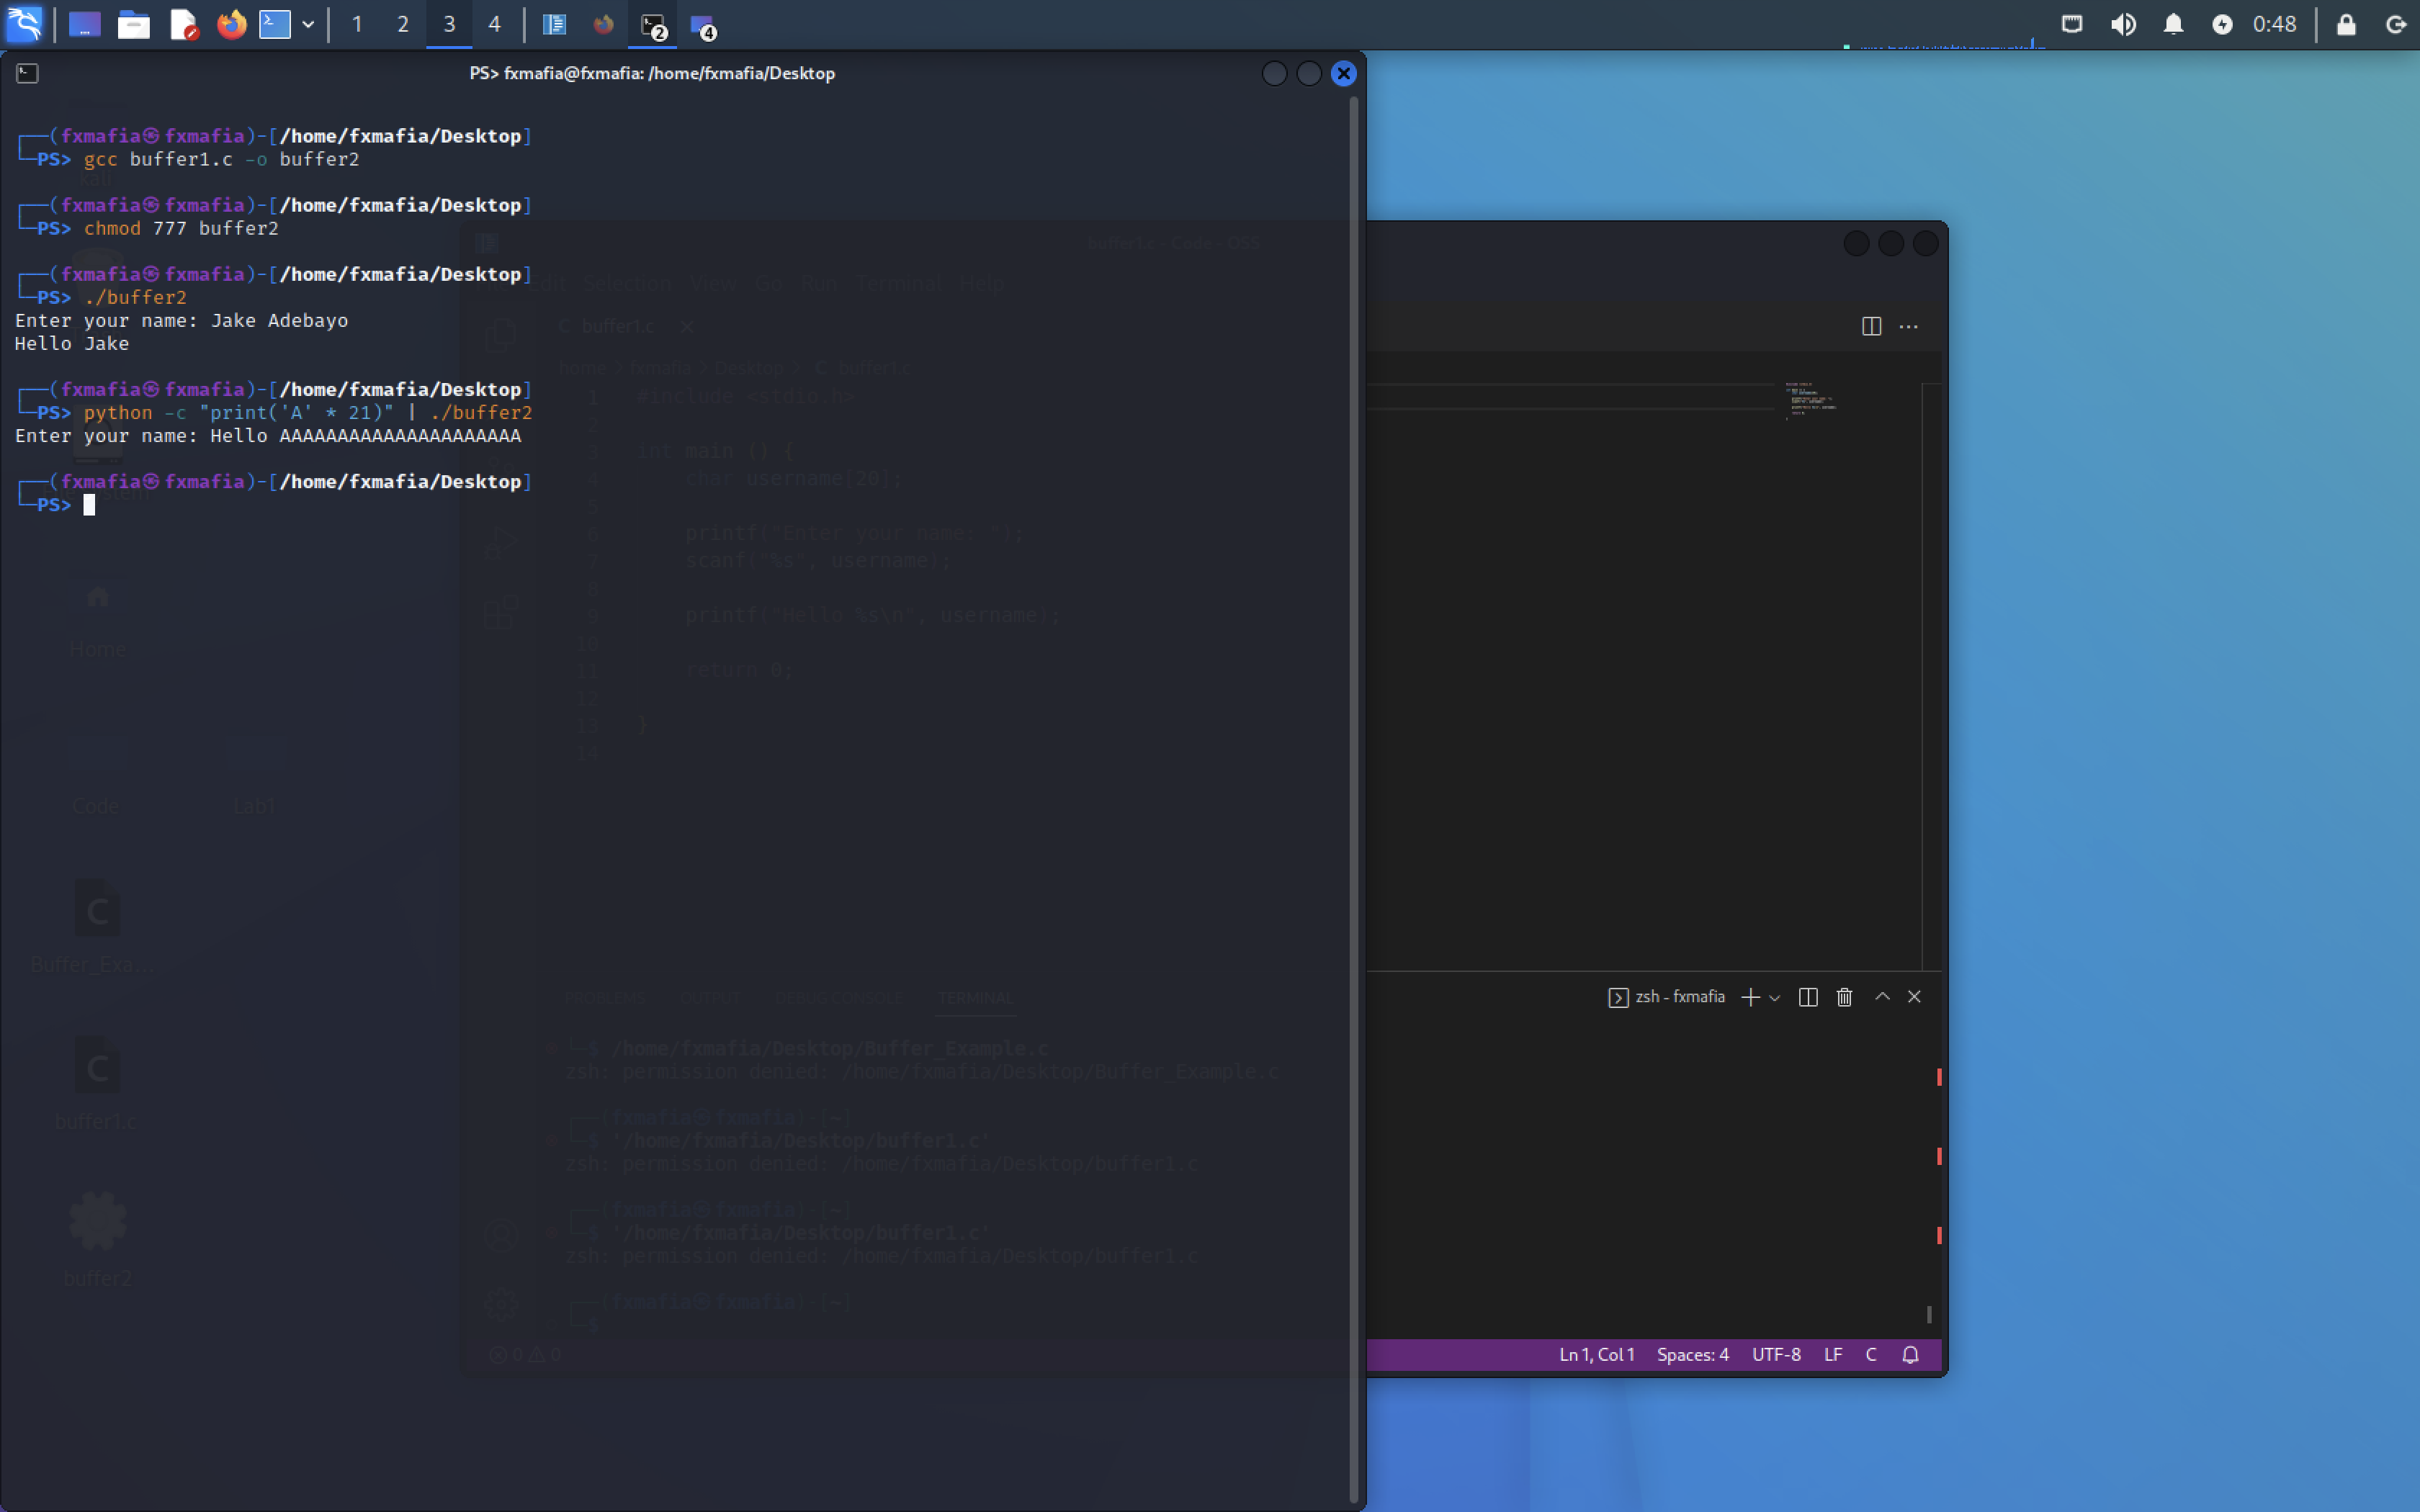Switch to workspace 2

(x=403, y=24)
